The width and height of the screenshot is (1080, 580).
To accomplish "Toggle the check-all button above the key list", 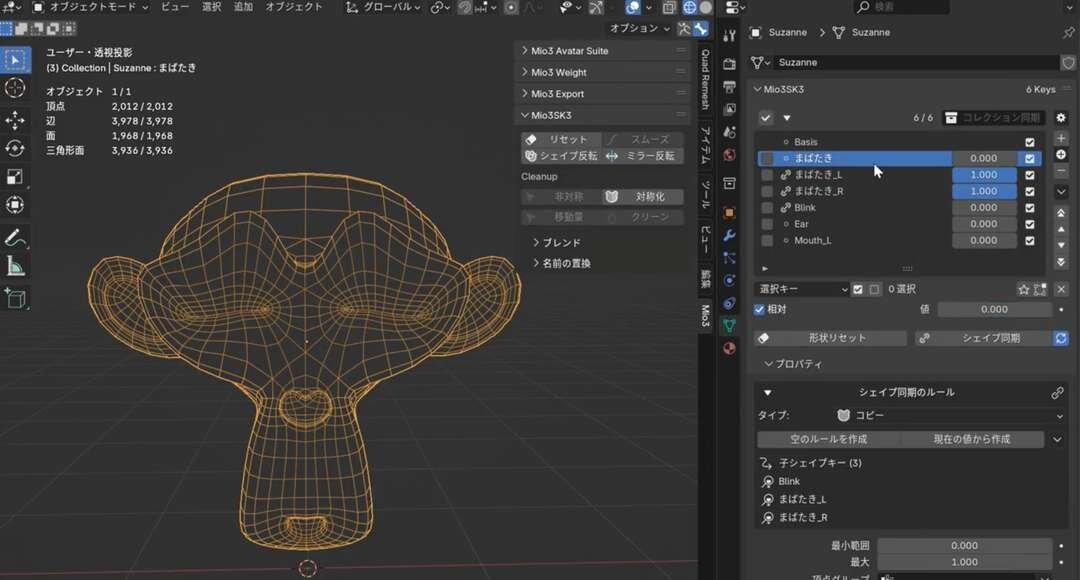I will tap(765, 118).
